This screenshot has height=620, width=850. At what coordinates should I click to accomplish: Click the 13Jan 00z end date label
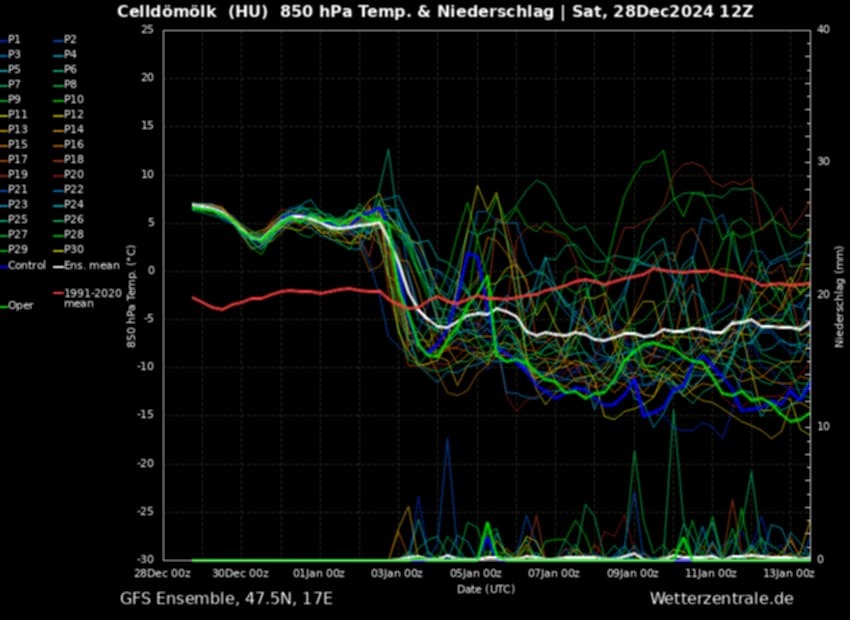[x=790, y=573]
